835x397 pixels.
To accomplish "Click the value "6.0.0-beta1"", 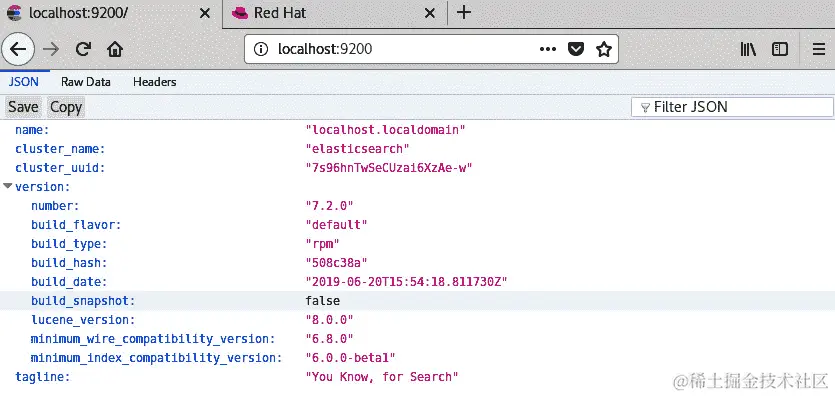I will (350, 358).
